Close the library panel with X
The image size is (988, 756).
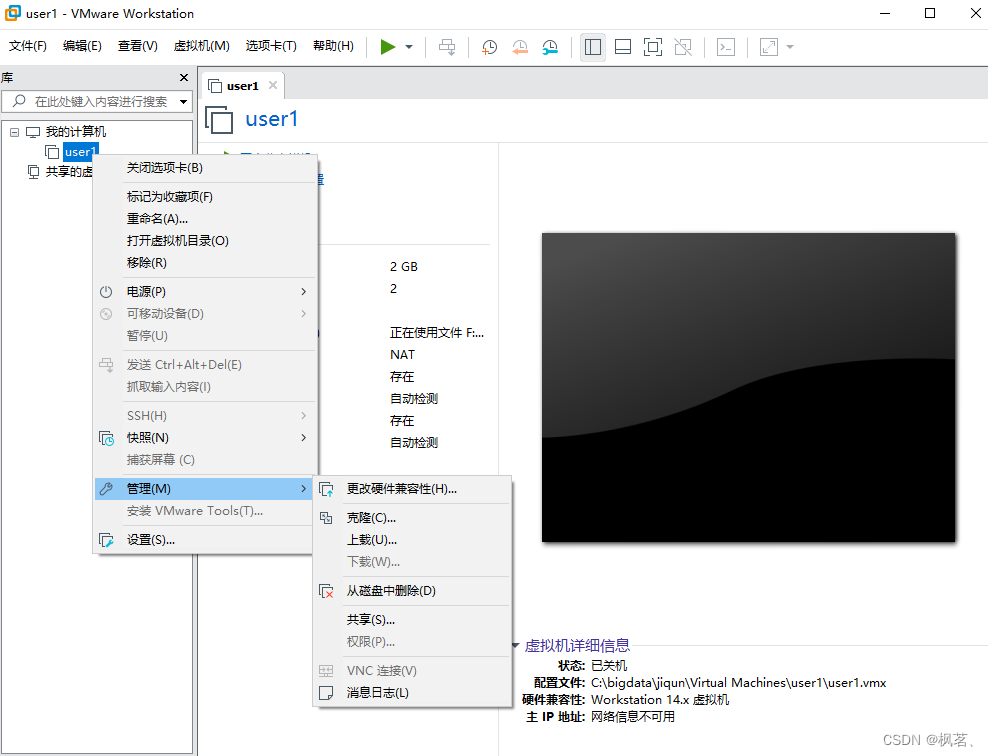point(184,77)
